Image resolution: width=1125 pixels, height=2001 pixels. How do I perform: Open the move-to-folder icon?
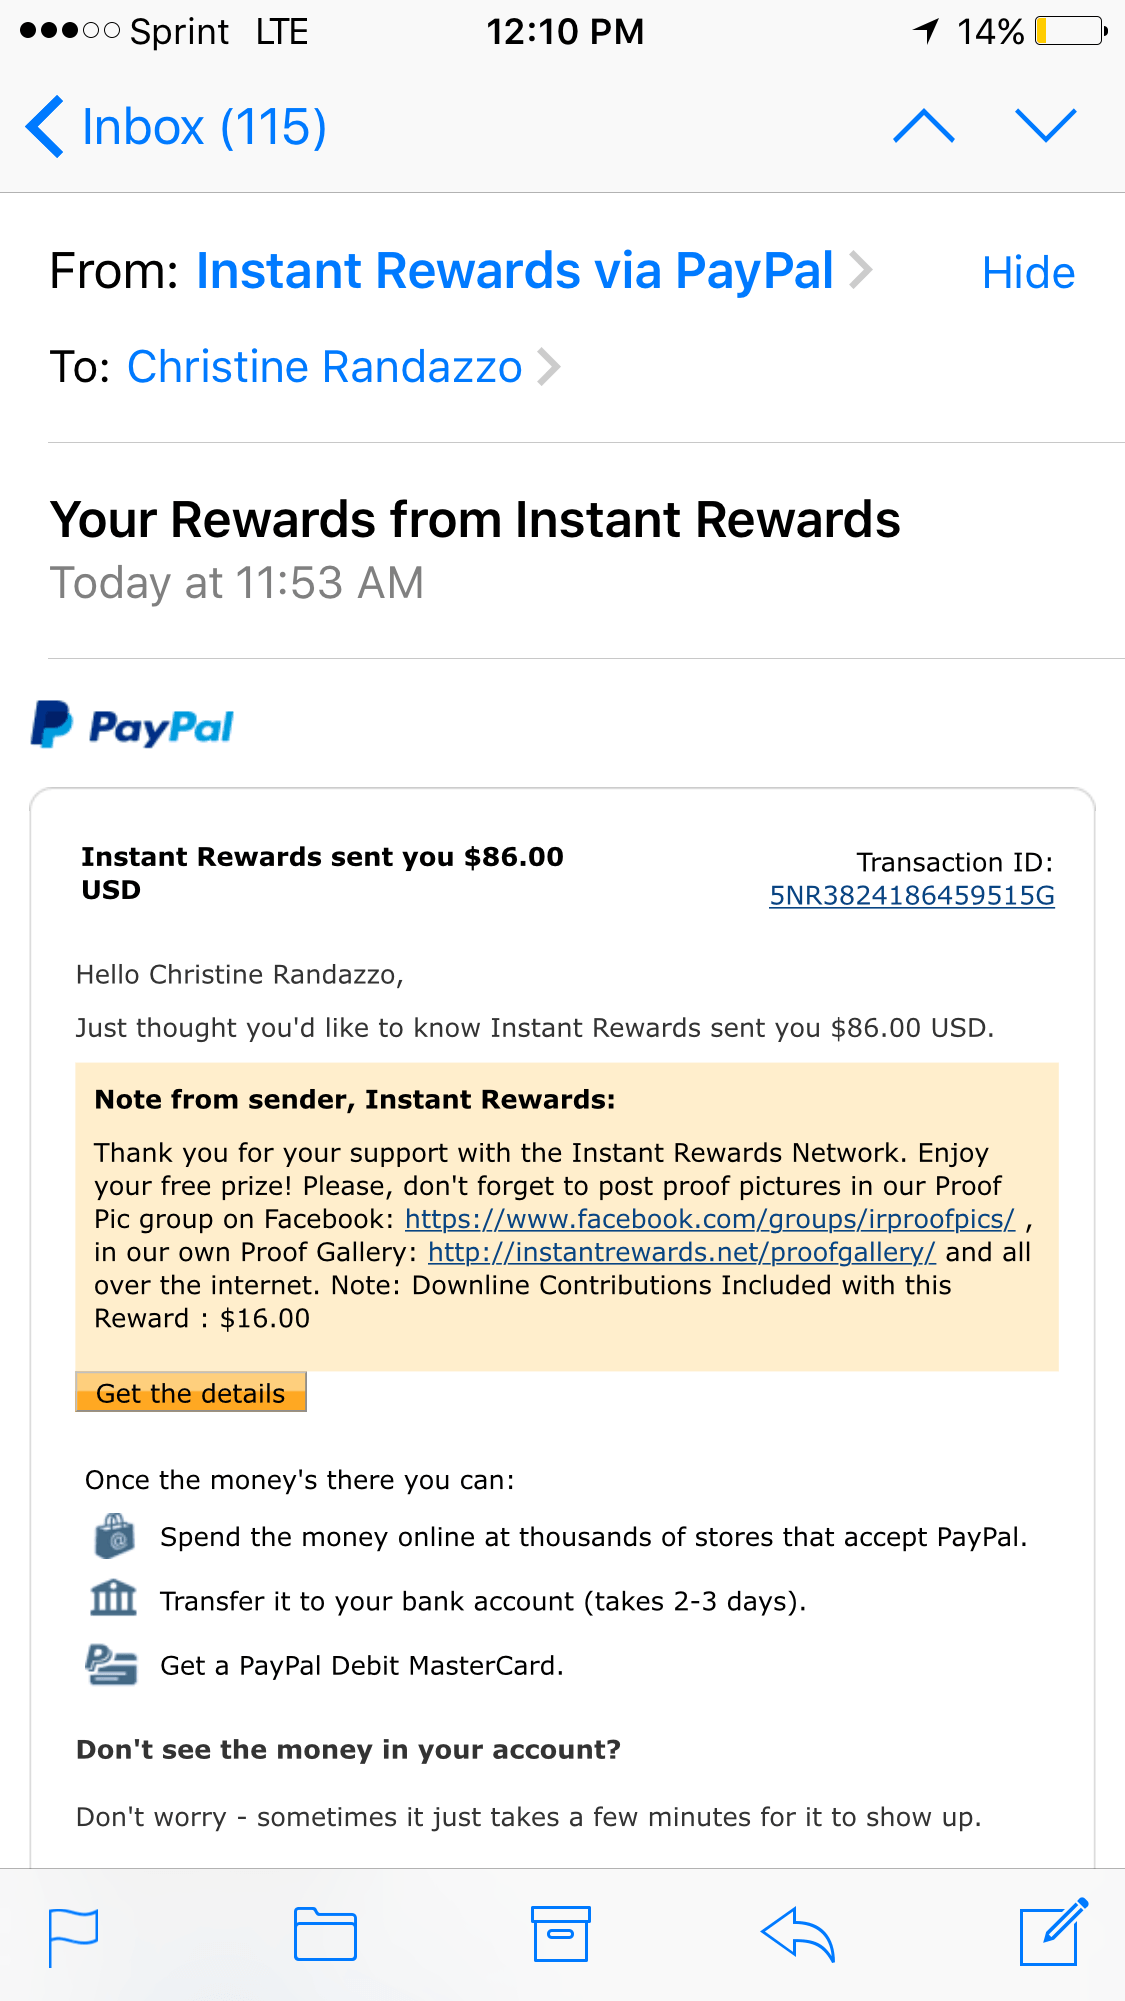click(x=325, y=1934)
